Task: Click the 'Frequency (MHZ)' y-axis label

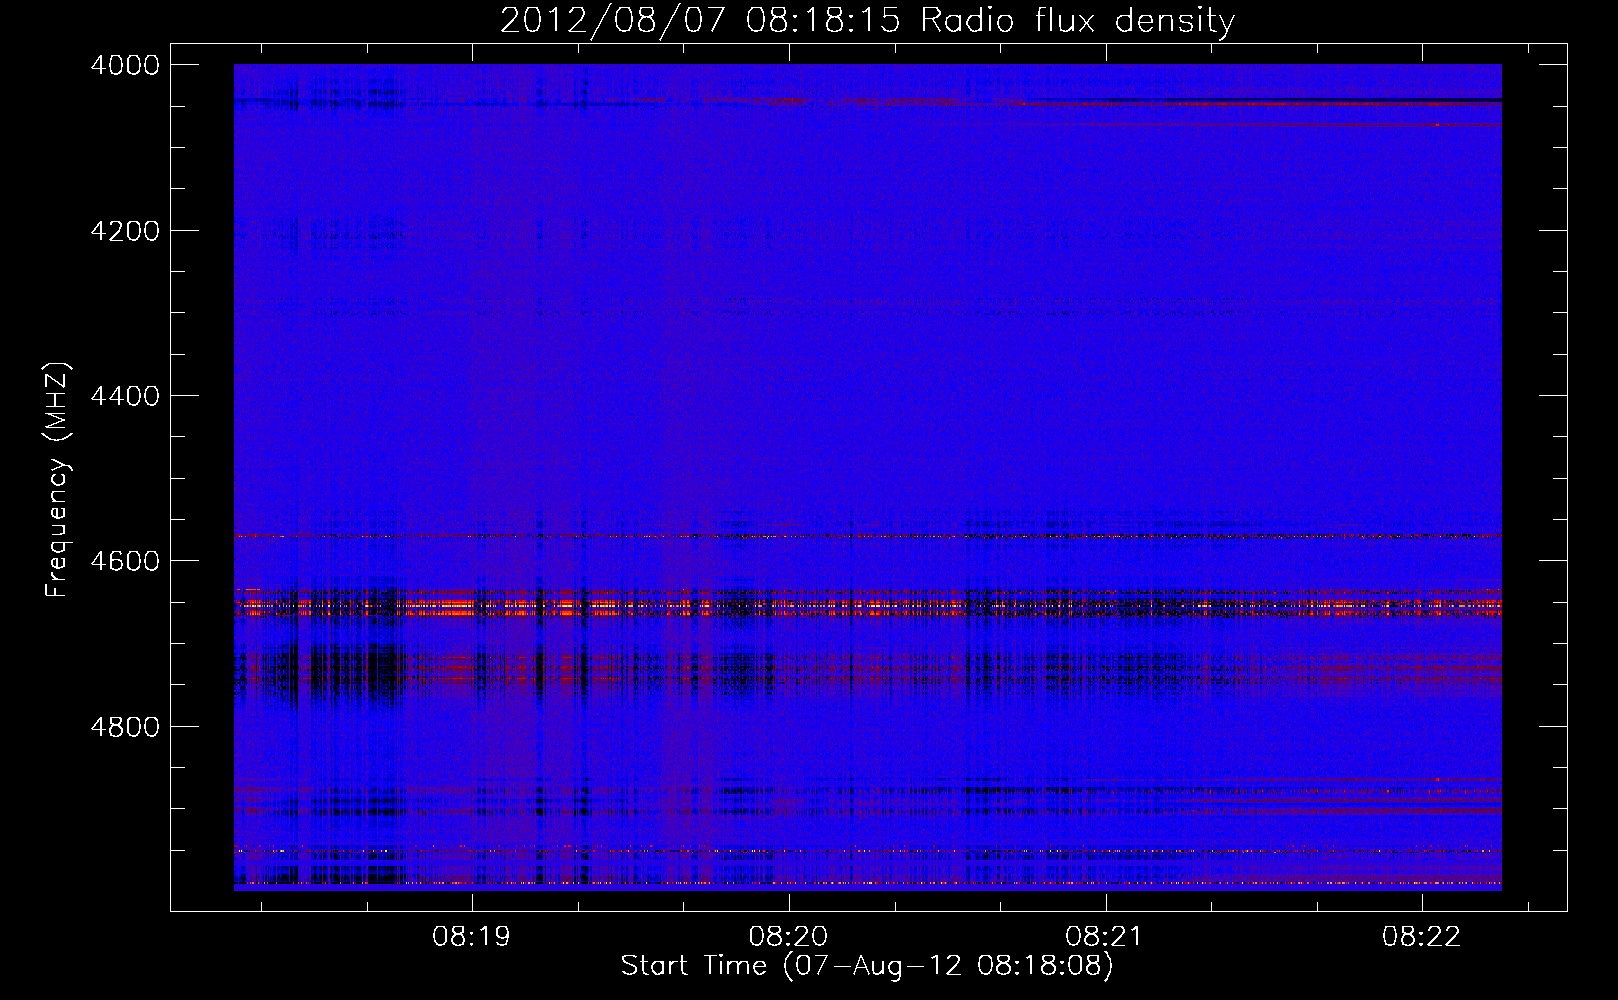Action: [x=57, y=480]
